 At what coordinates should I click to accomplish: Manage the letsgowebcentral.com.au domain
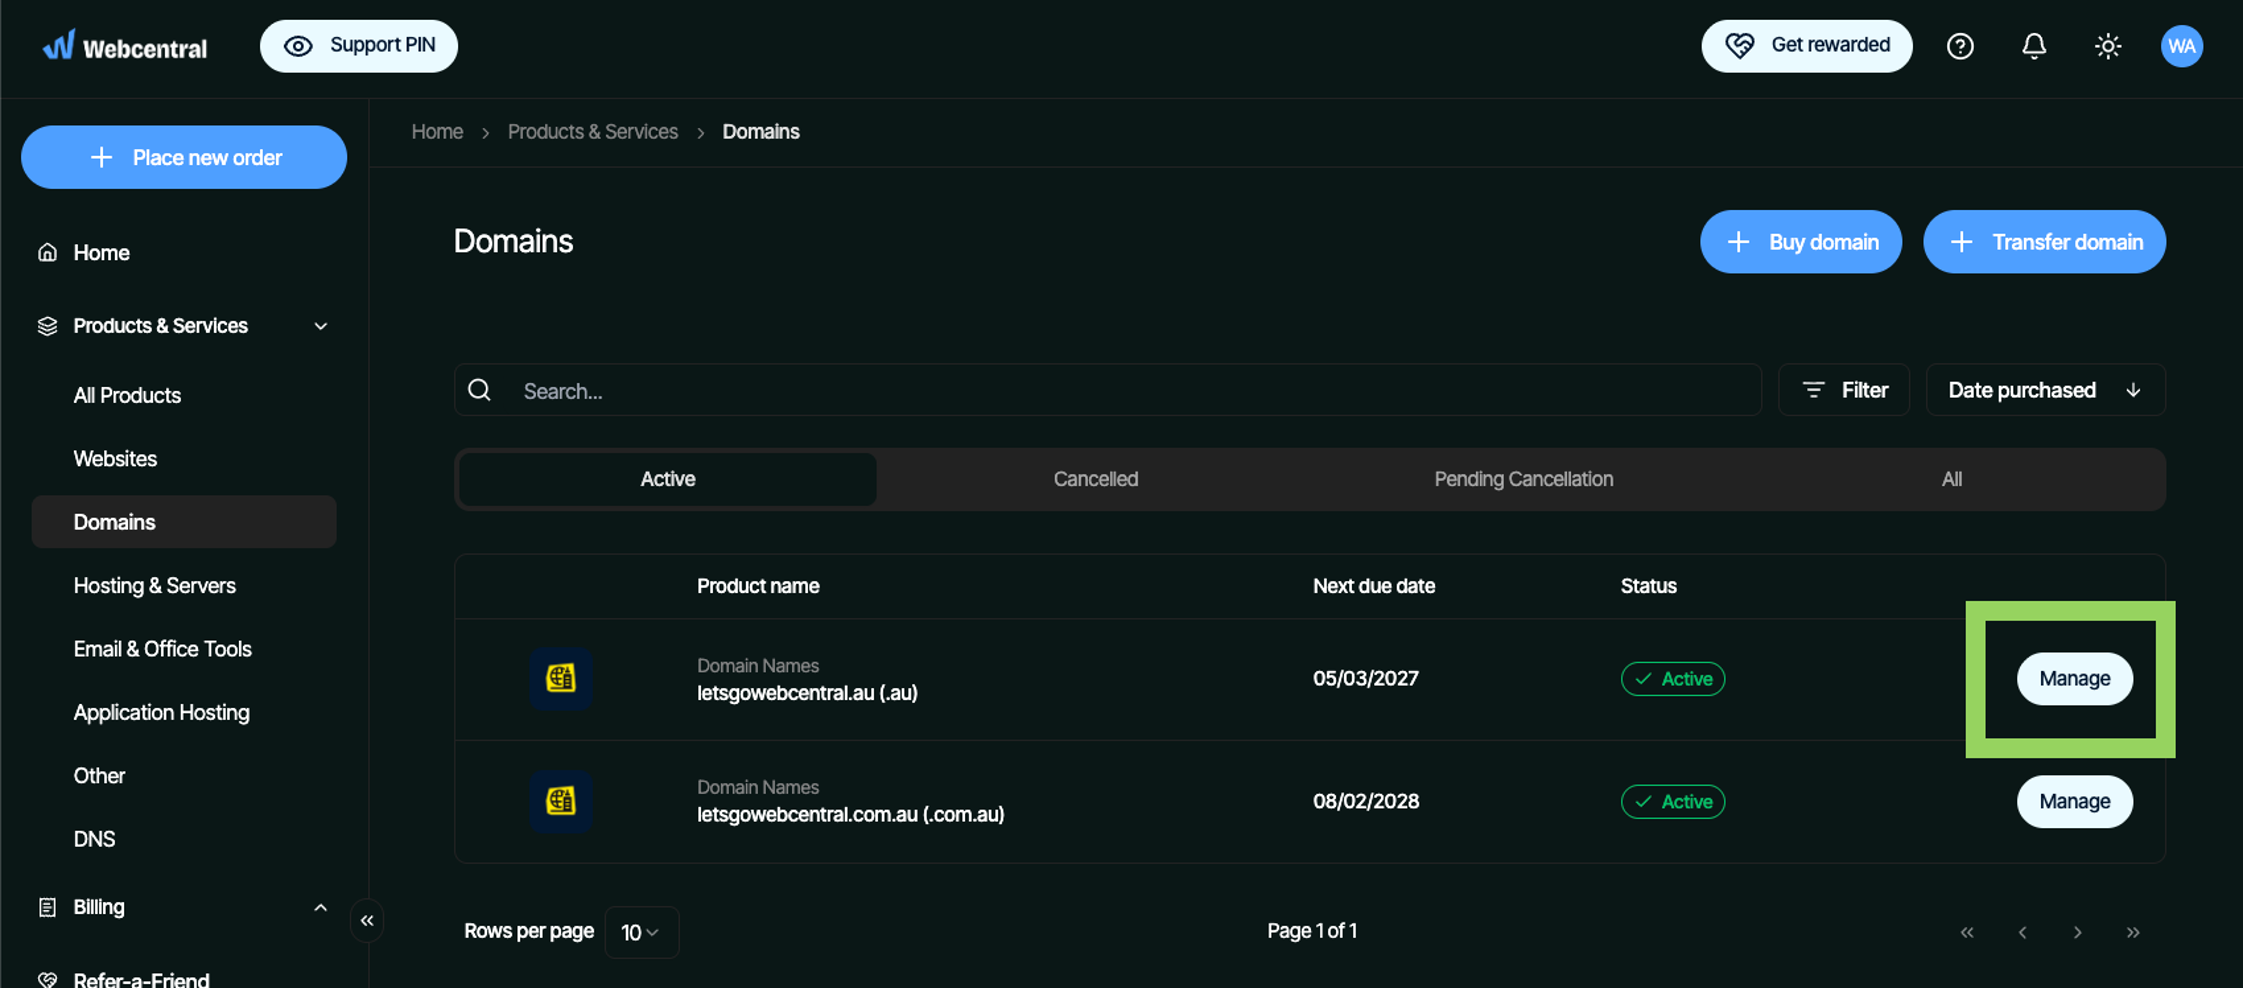(2075, 802)
